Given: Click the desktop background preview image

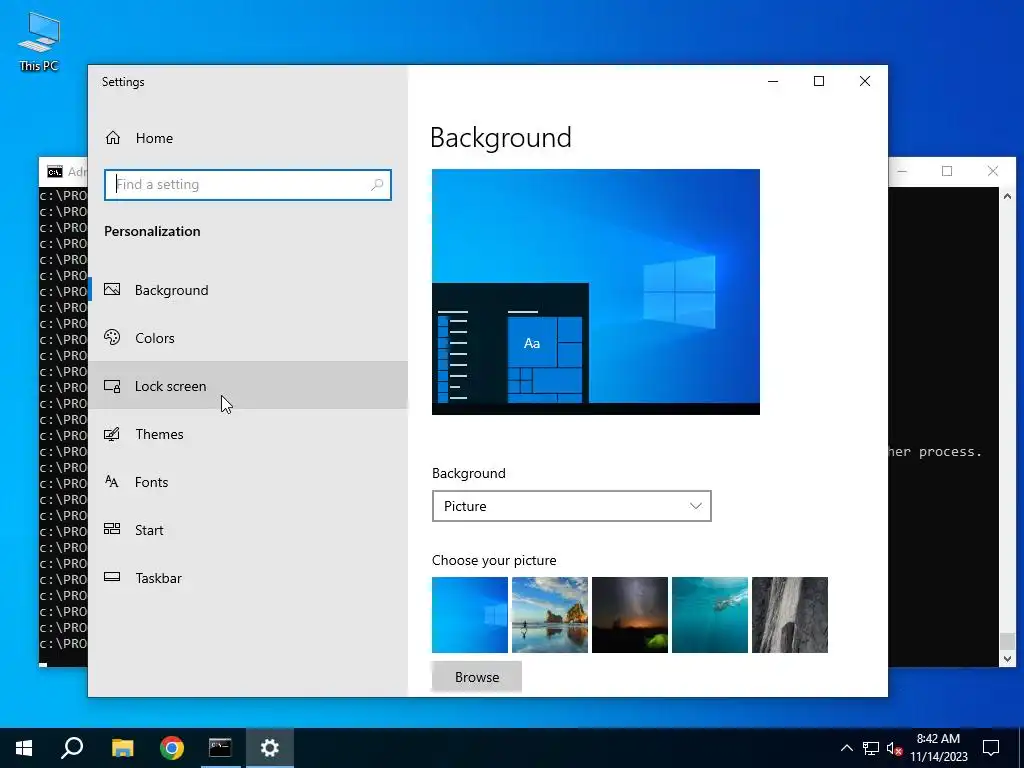Looking at the screenshot, I should 596,292.
